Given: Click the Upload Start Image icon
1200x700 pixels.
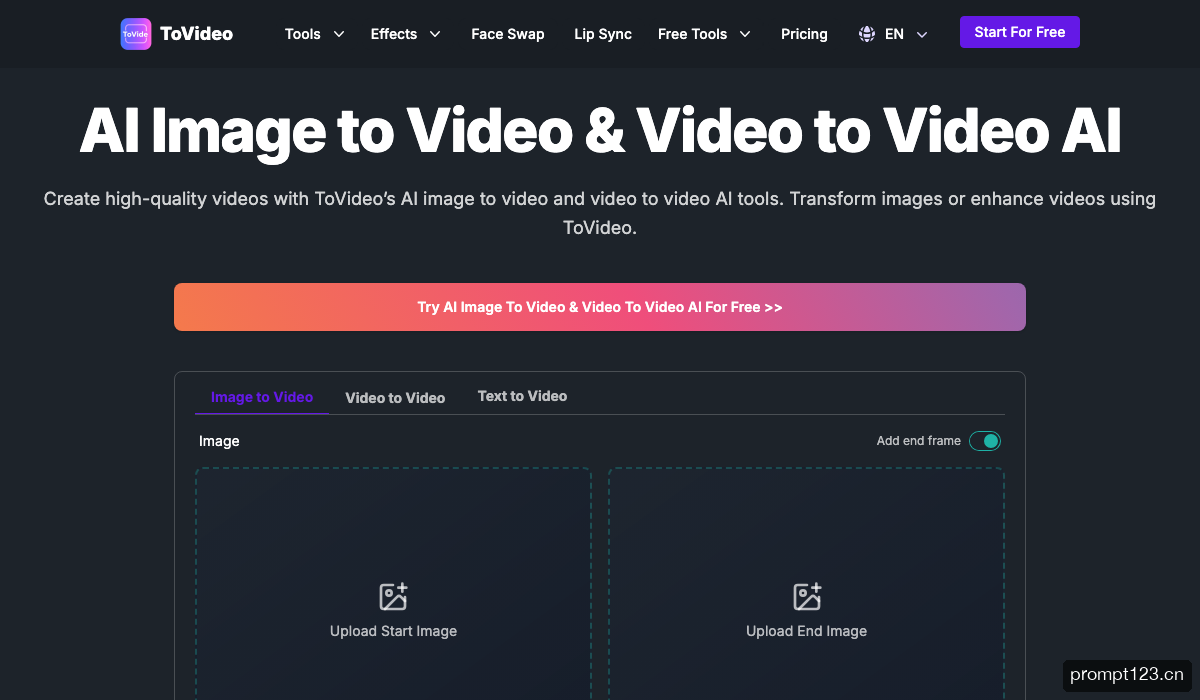Looking at the screenshot, I should click(x=393, y=597).
